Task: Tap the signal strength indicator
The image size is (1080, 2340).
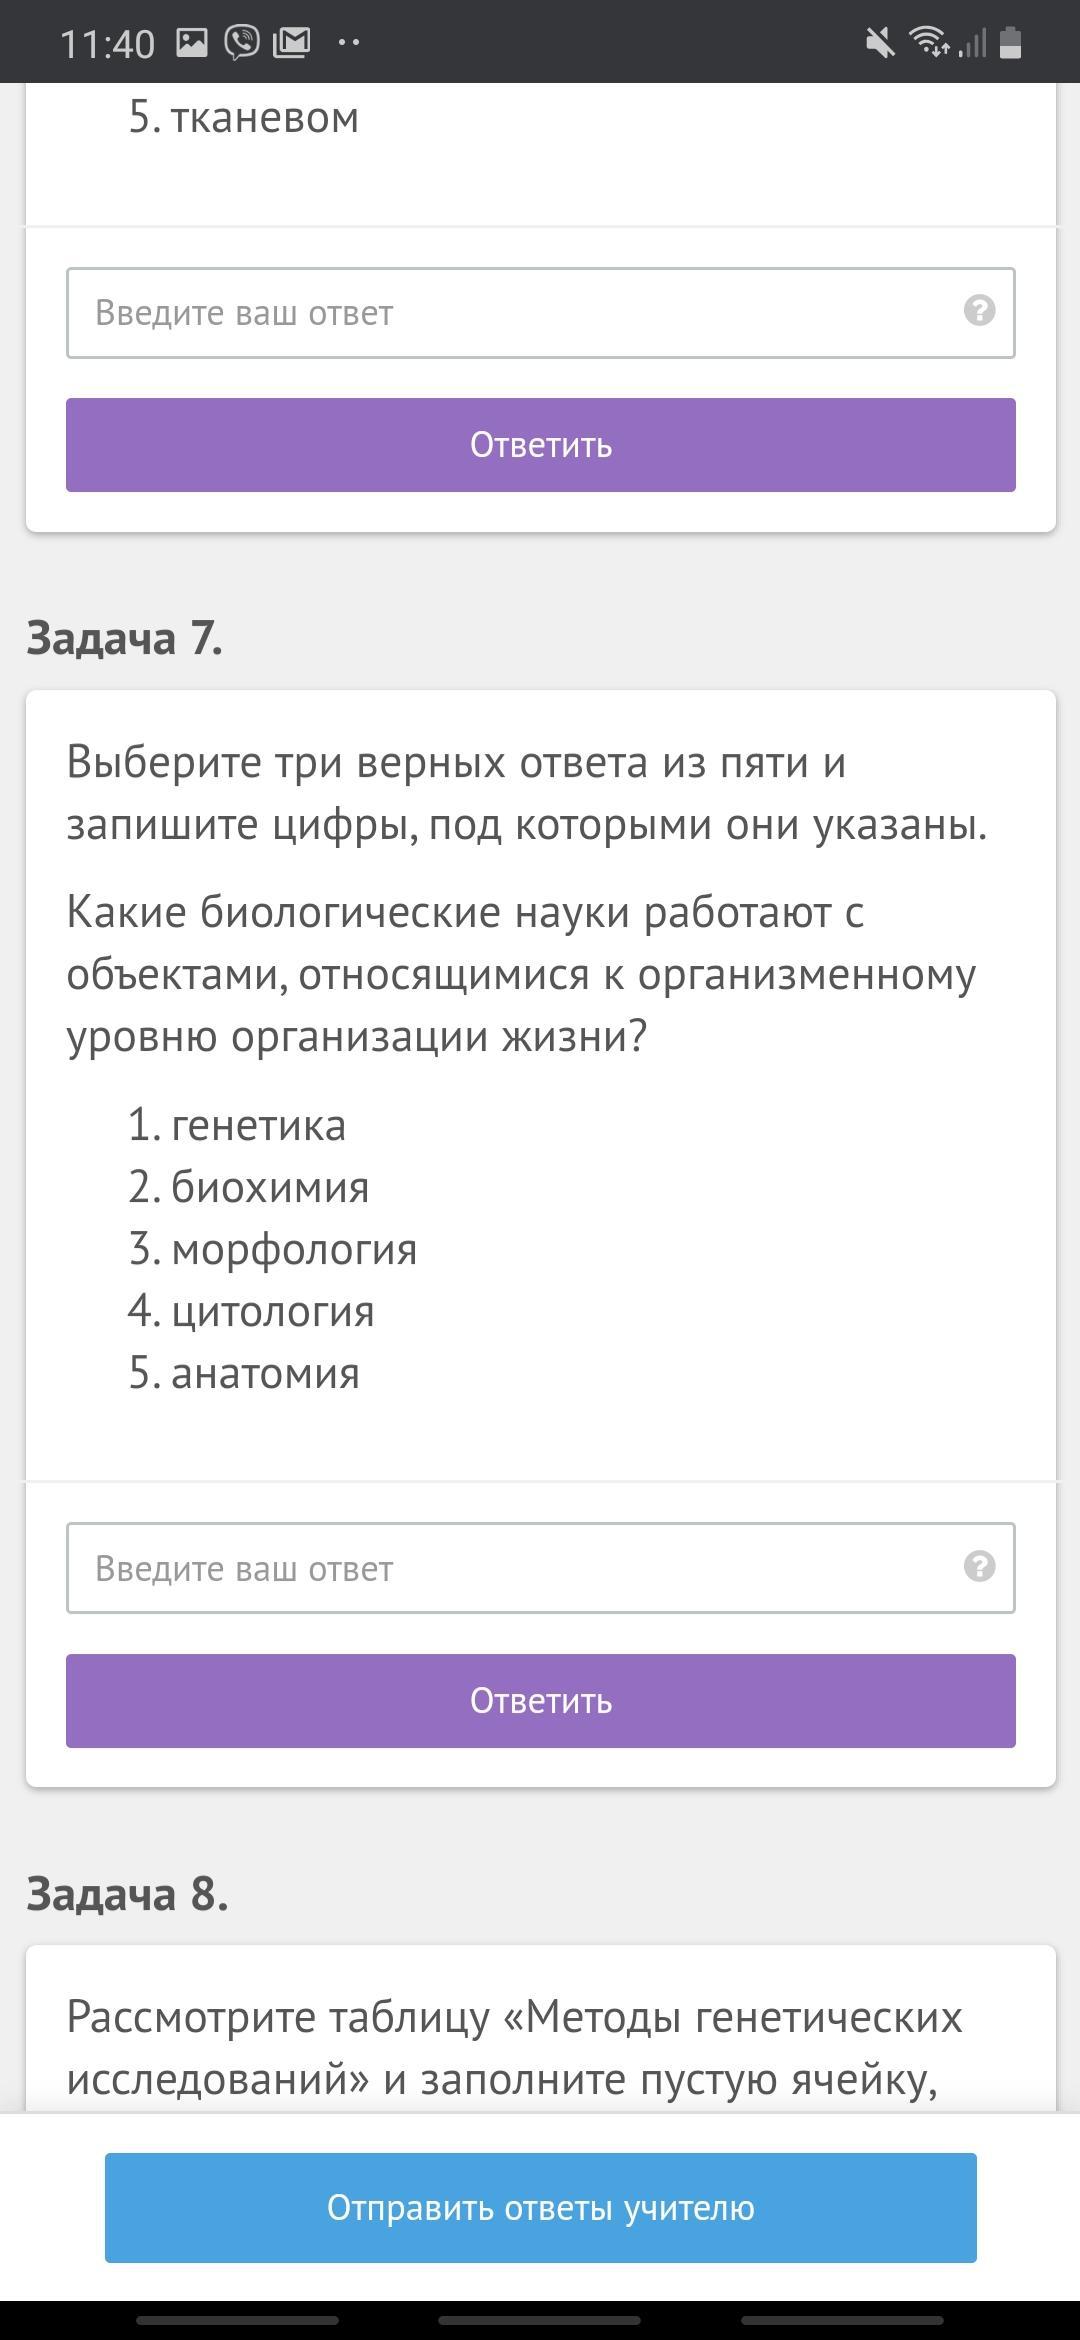Action: point(972,43)
